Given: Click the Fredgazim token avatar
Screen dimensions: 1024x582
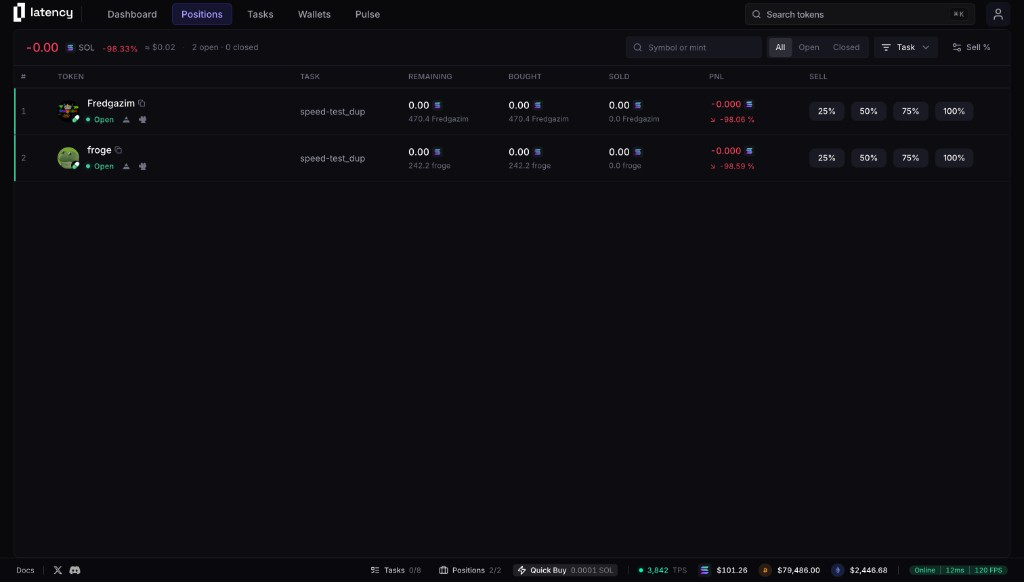Looking at the screenshot, I should (68, 111).
